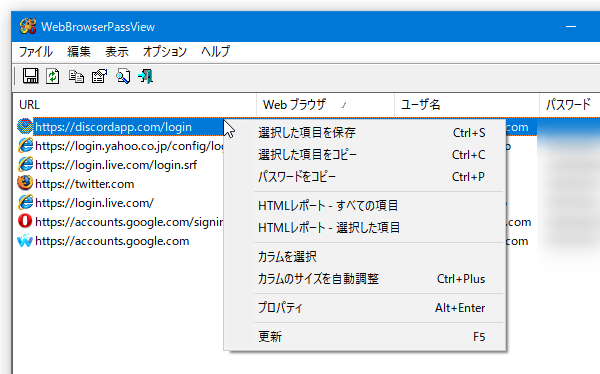Click the Find magnifier toolbar icon
The width and height of the screenshot is (600, 374).
(x=123, y=76)
